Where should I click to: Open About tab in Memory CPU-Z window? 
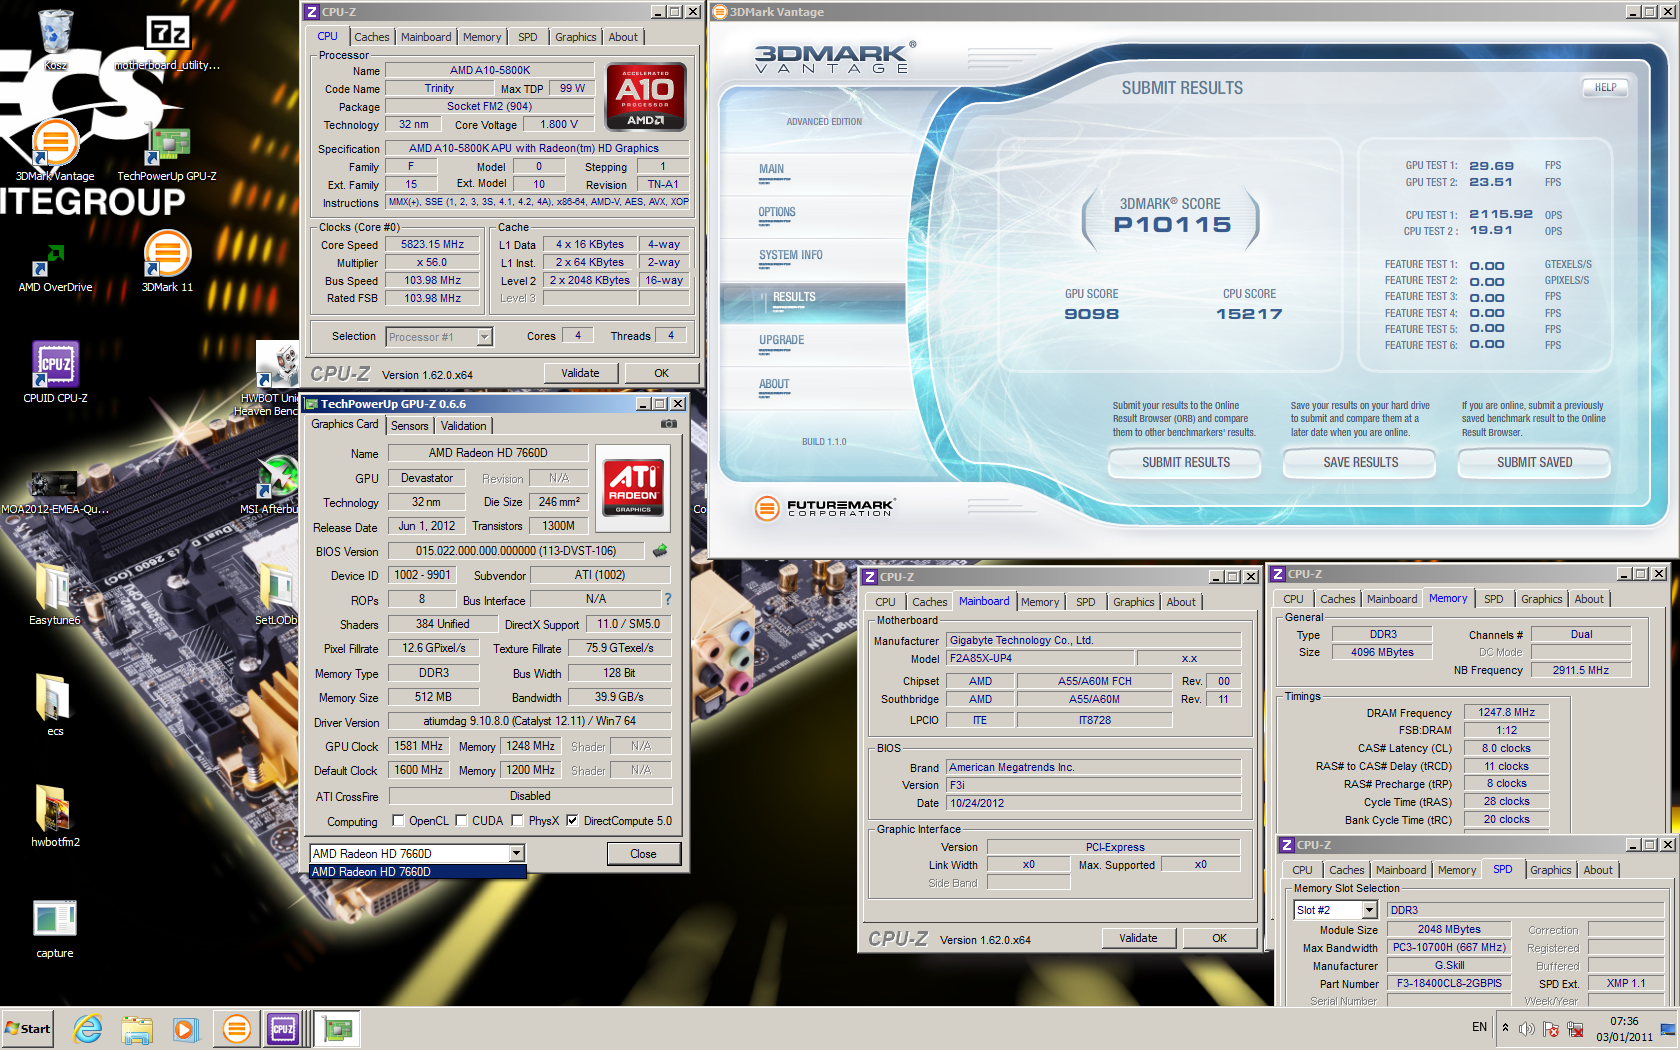click(1589, 599)
